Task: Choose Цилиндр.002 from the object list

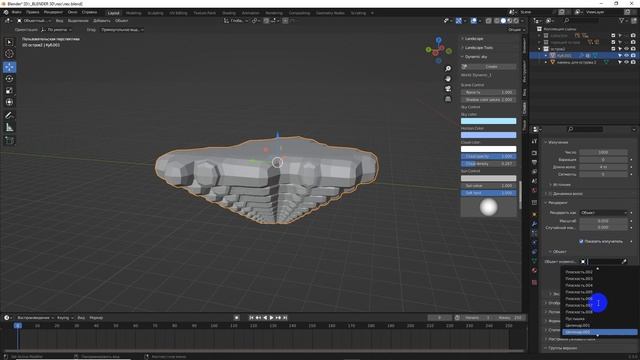Action: click(600, 332)
